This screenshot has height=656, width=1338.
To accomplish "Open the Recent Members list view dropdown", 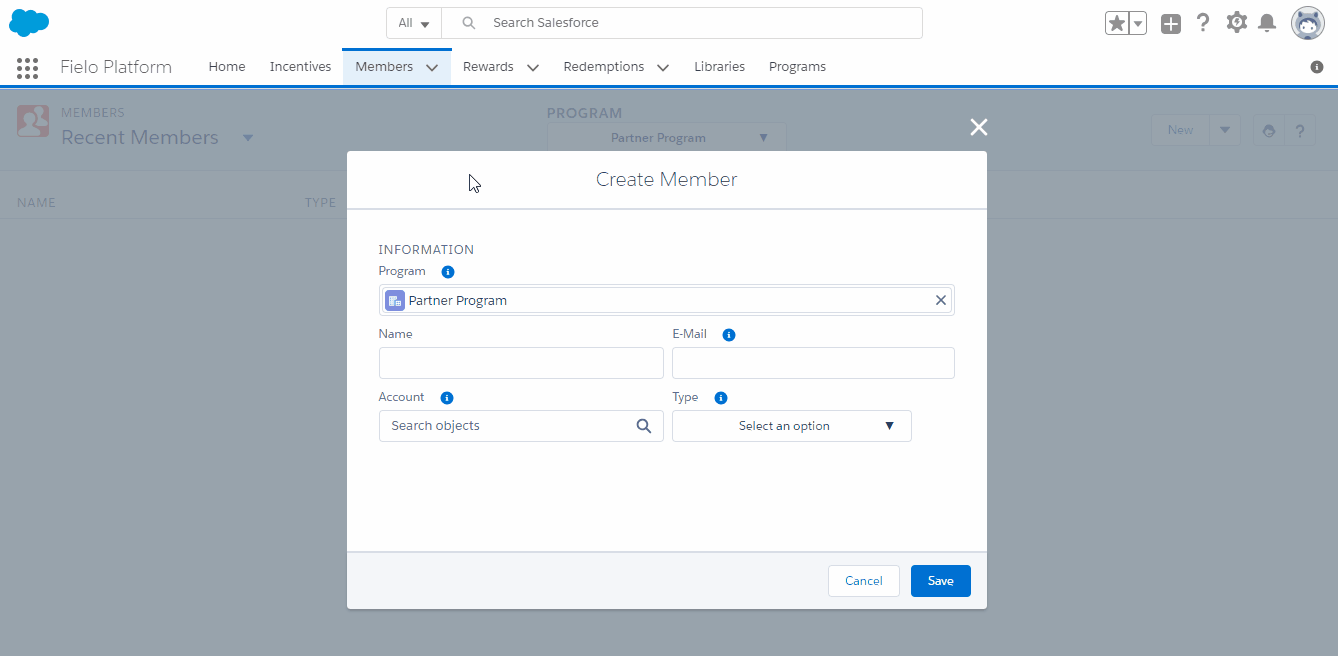I will 248,138.
